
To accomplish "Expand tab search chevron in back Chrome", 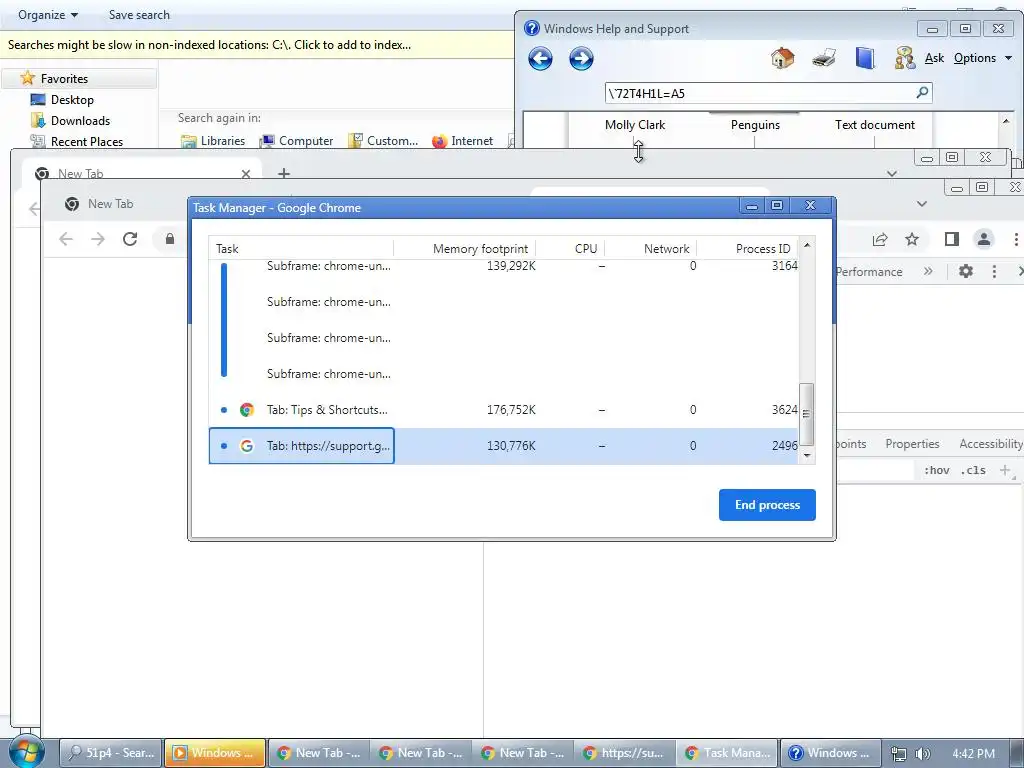I will (x=891, y=174).
